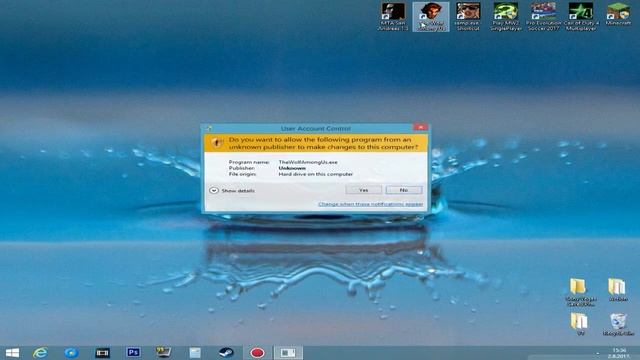Select the Play MW2 SinglePlayer shortcut
This screenshot has height=360, width=640.
tap(505, 17)
